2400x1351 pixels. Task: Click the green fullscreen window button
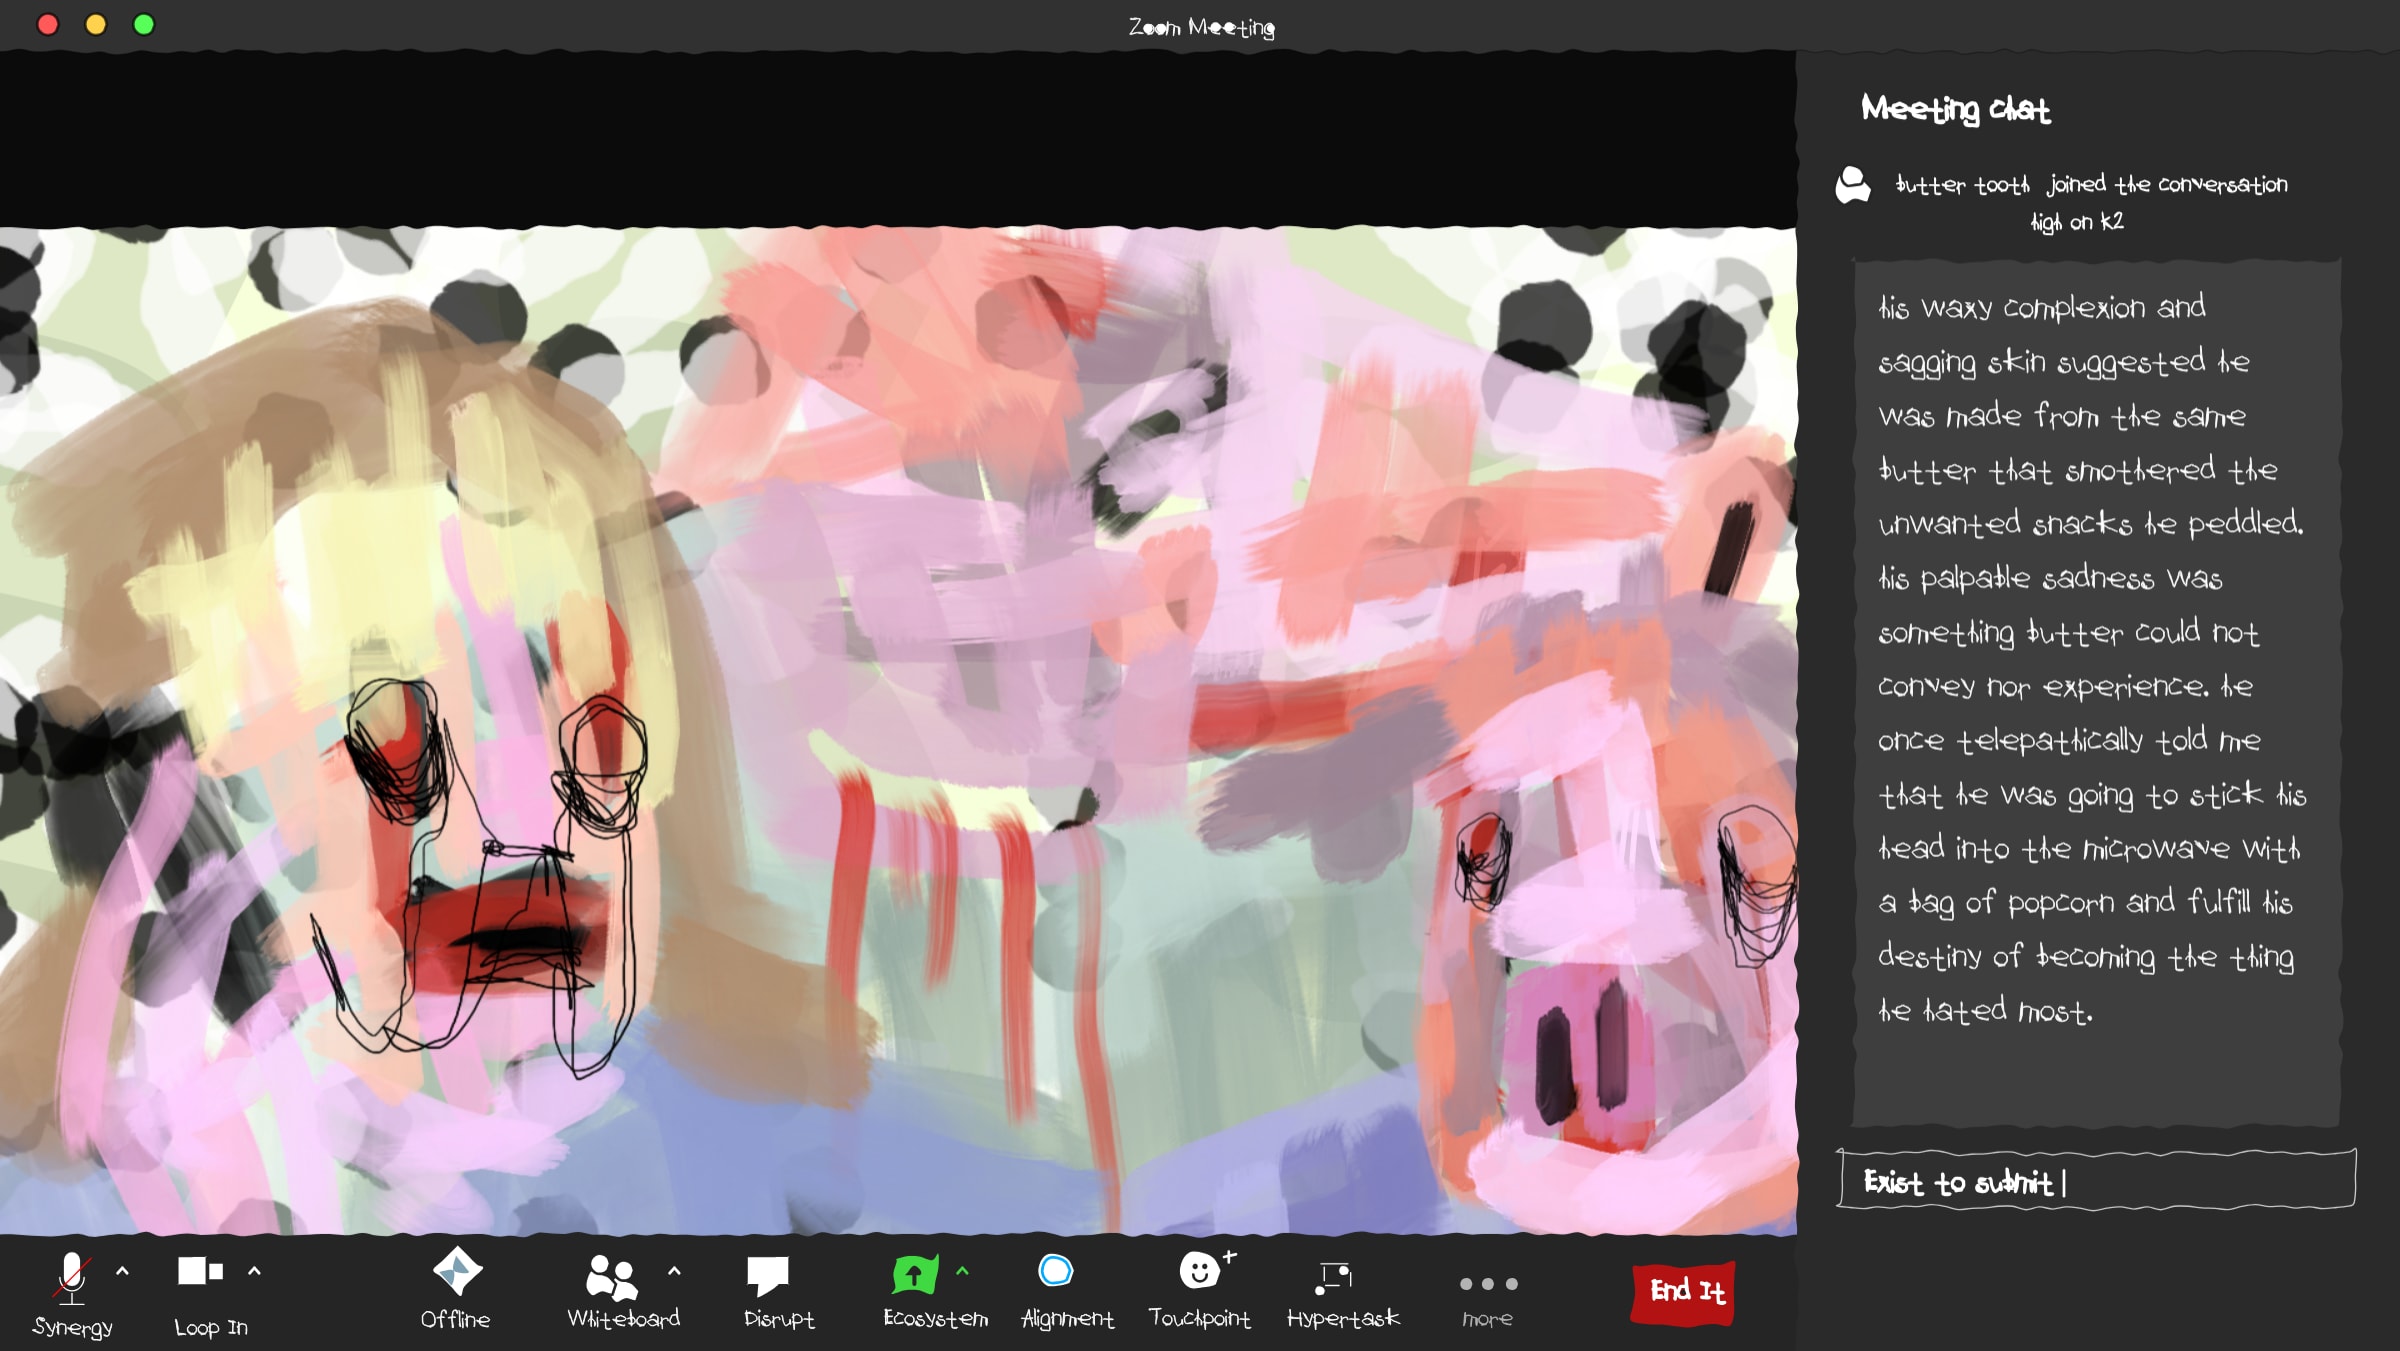(x=144, y=25)
